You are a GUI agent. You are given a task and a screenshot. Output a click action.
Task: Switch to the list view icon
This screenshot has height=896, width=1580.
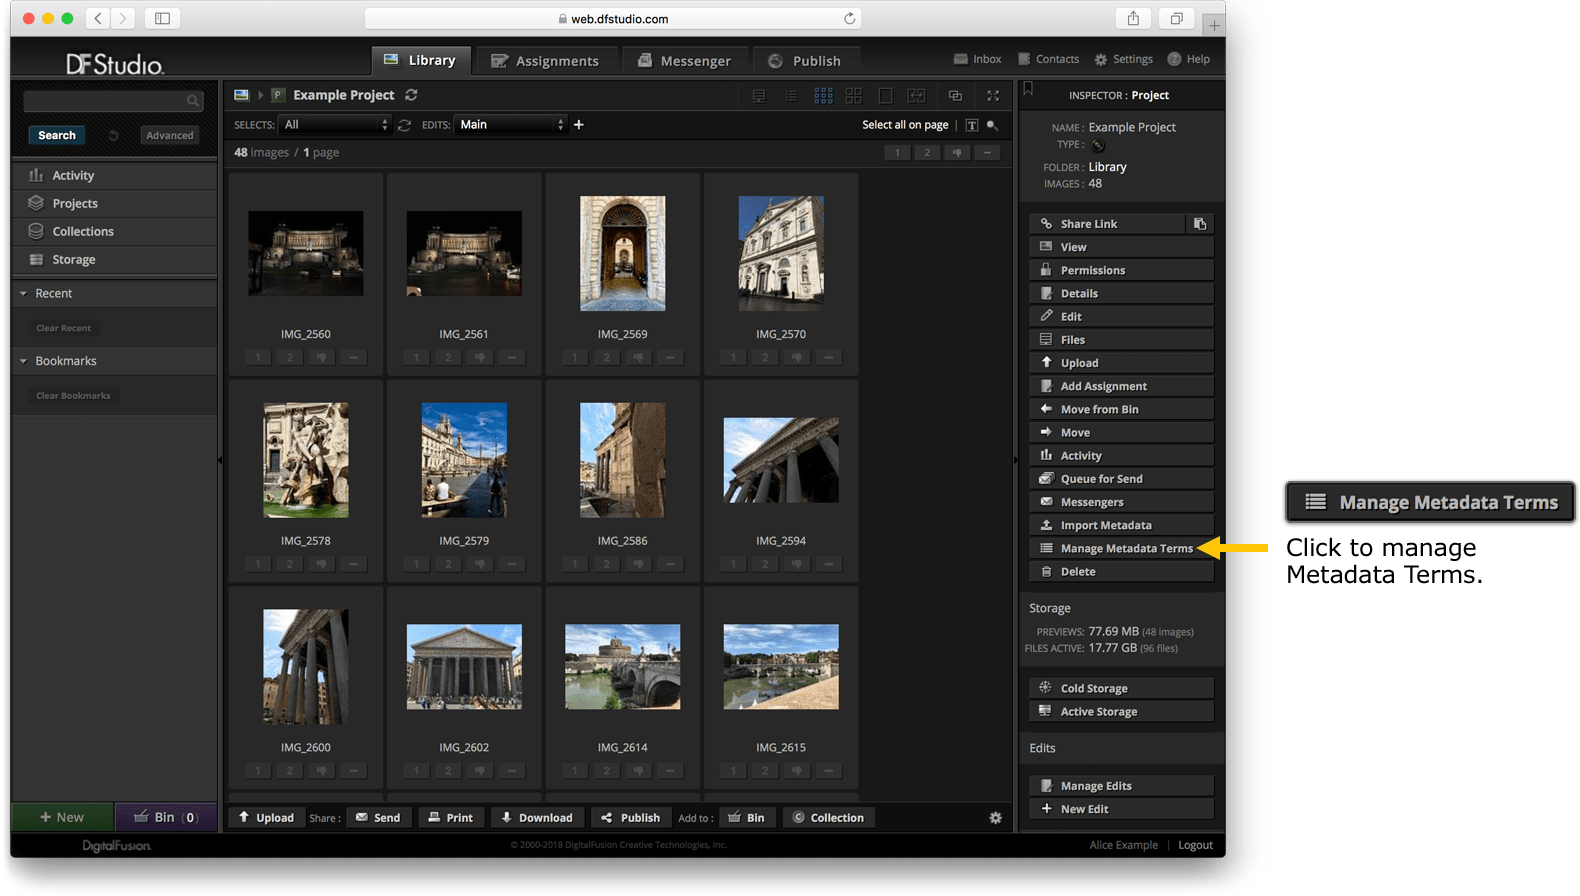point(791,96)
